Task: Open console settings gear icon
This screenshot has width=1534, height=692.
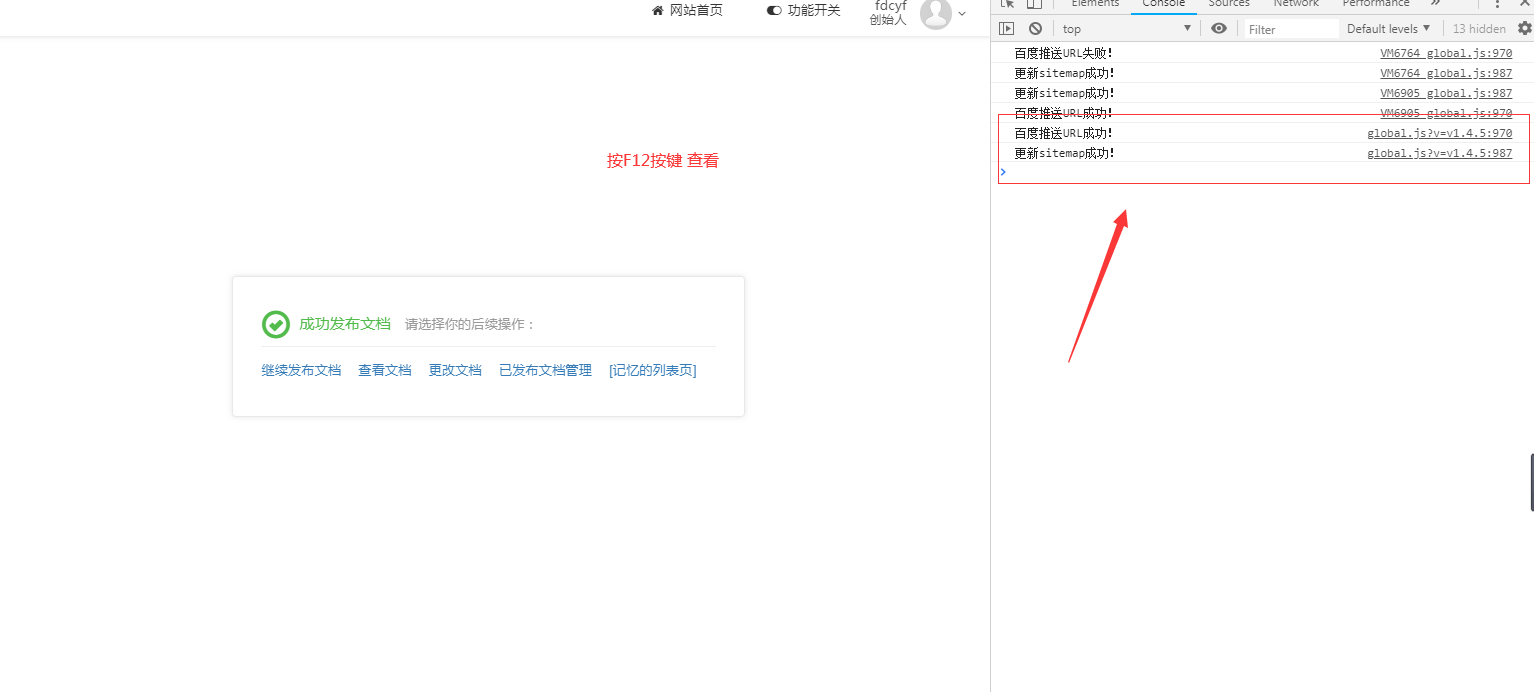Action: pos(1524,29)
